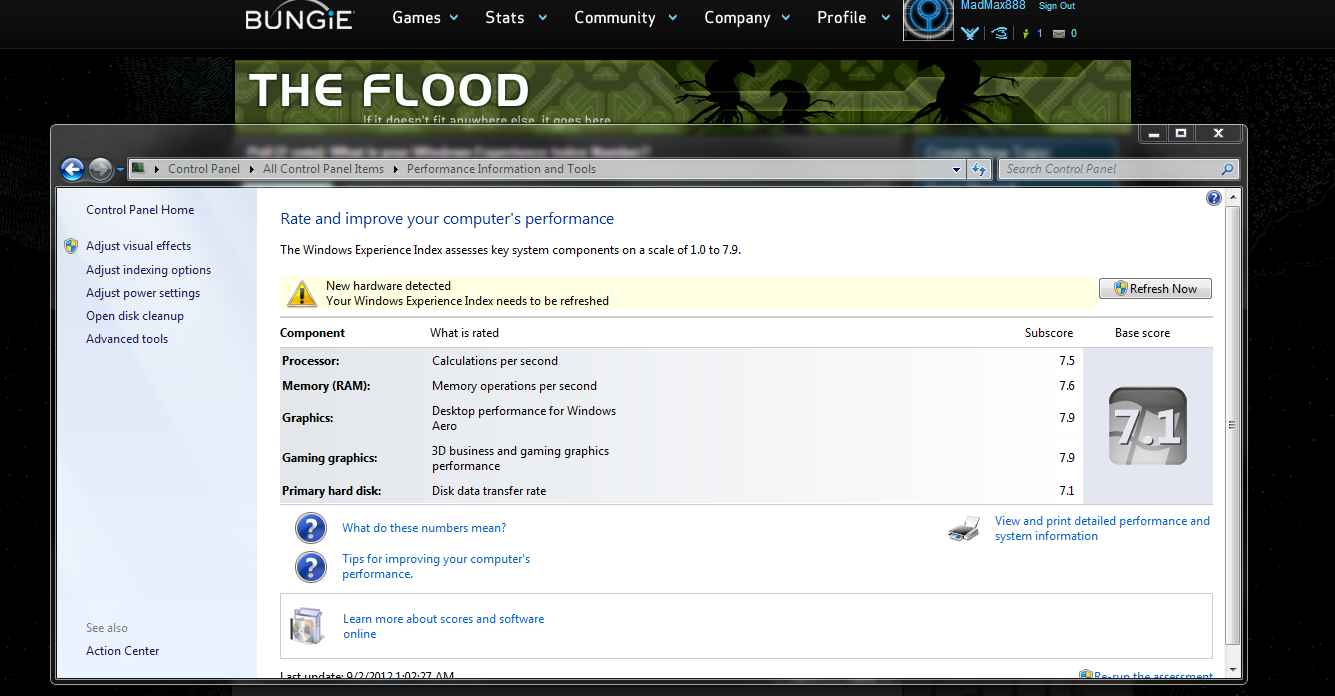This screenshot has width=1335, height=696.
Task: Open Adjust power settings
Action: [x=143, y=293]
